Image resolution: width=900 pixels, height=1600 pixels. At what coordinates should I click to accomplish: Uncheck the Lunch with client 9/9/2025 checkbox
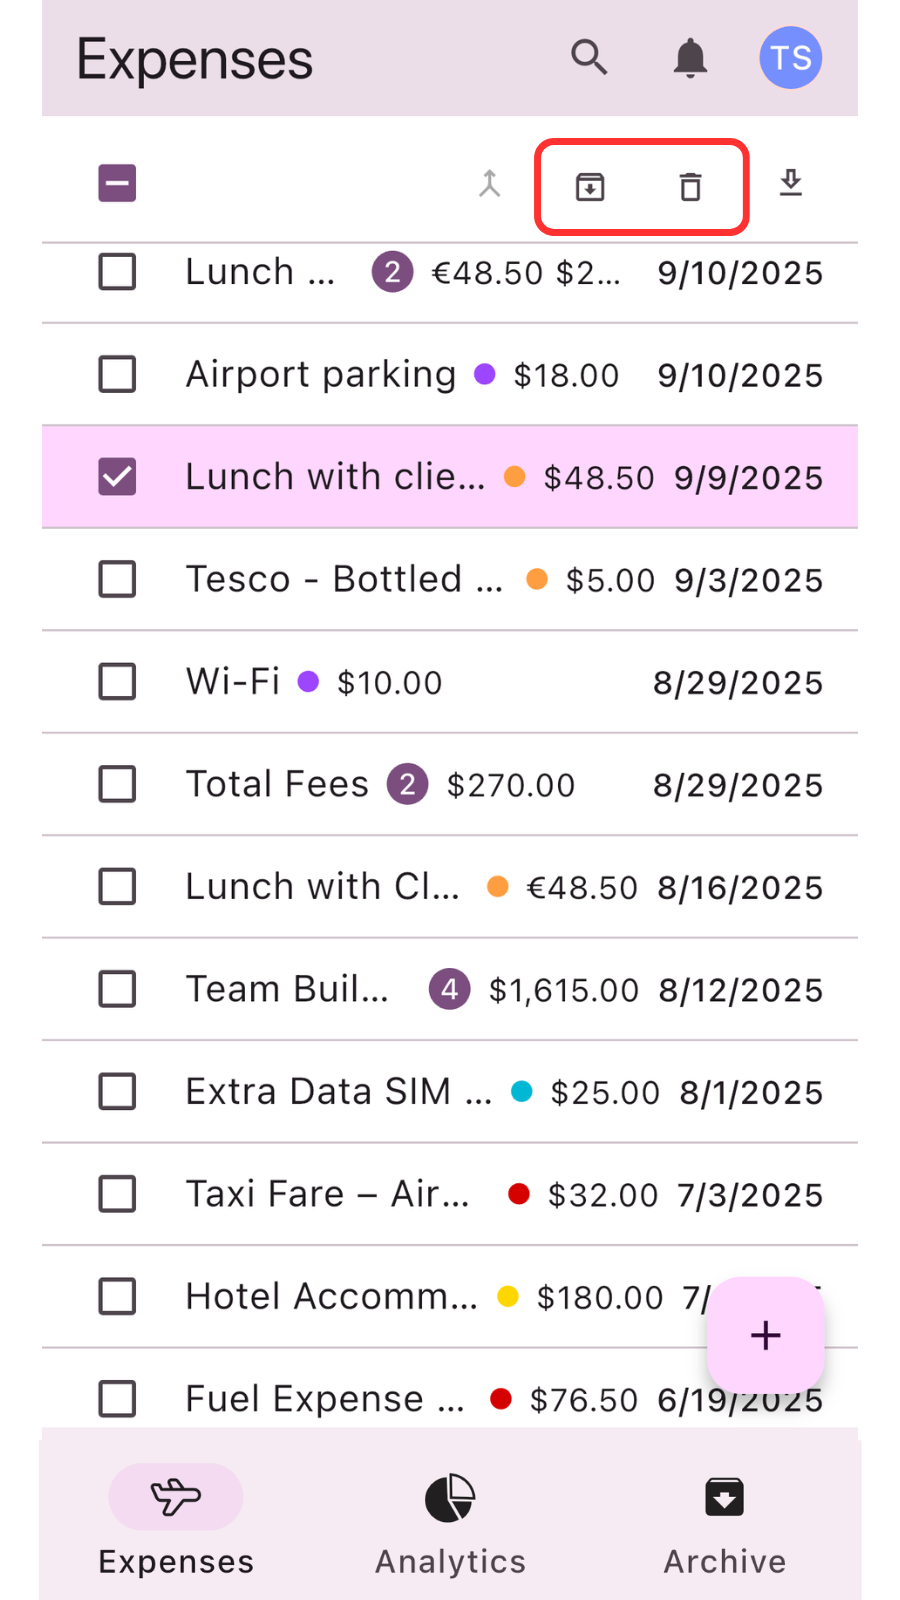tap(117, 477)
